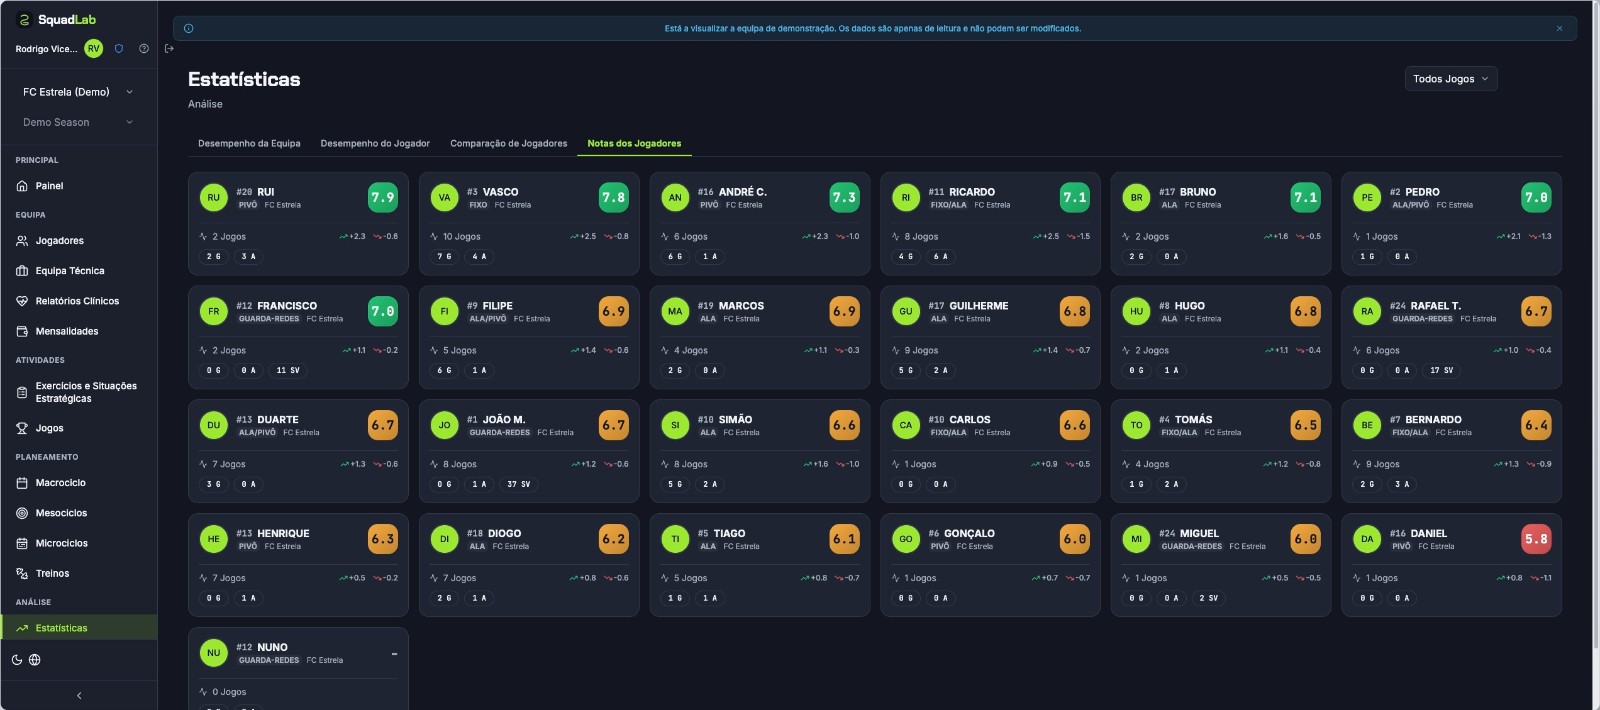Click the shield icon beside the user name
Viewport: 1600px width, 710px height.
click(119, 48)
